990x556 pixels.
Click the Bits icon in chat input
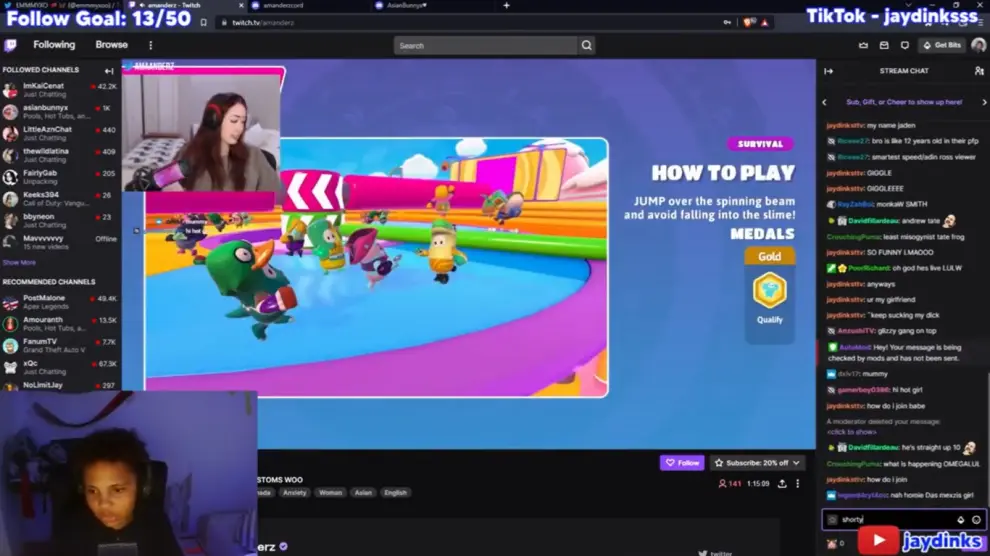960,520
